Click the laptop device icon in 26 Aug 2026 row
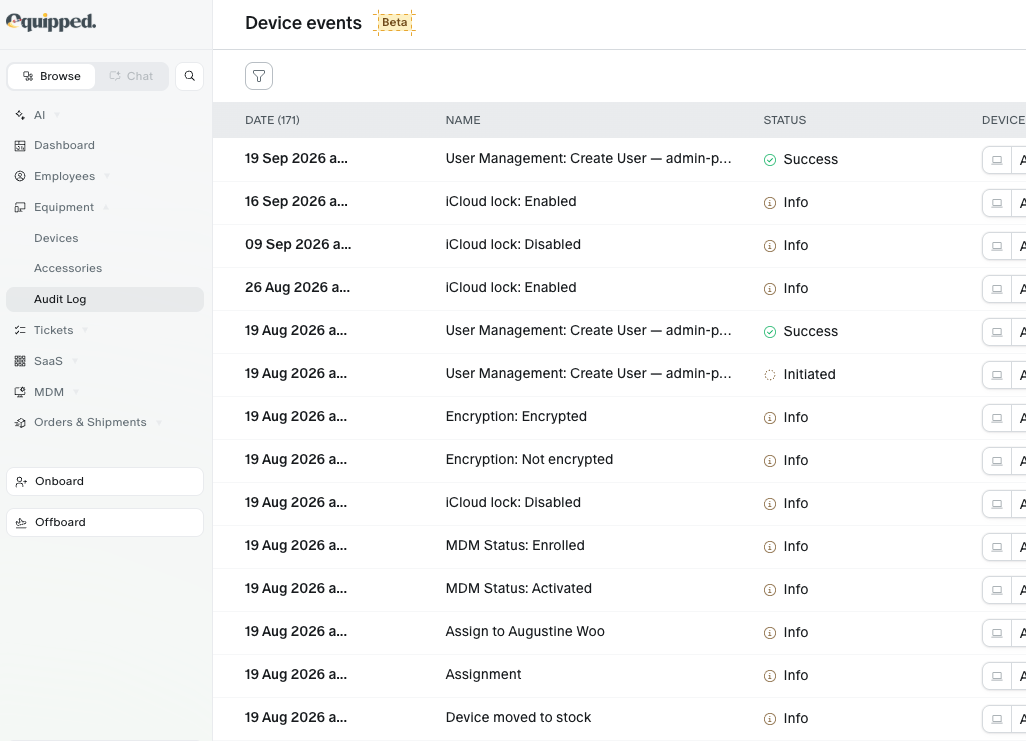 [x=997, y=289]
